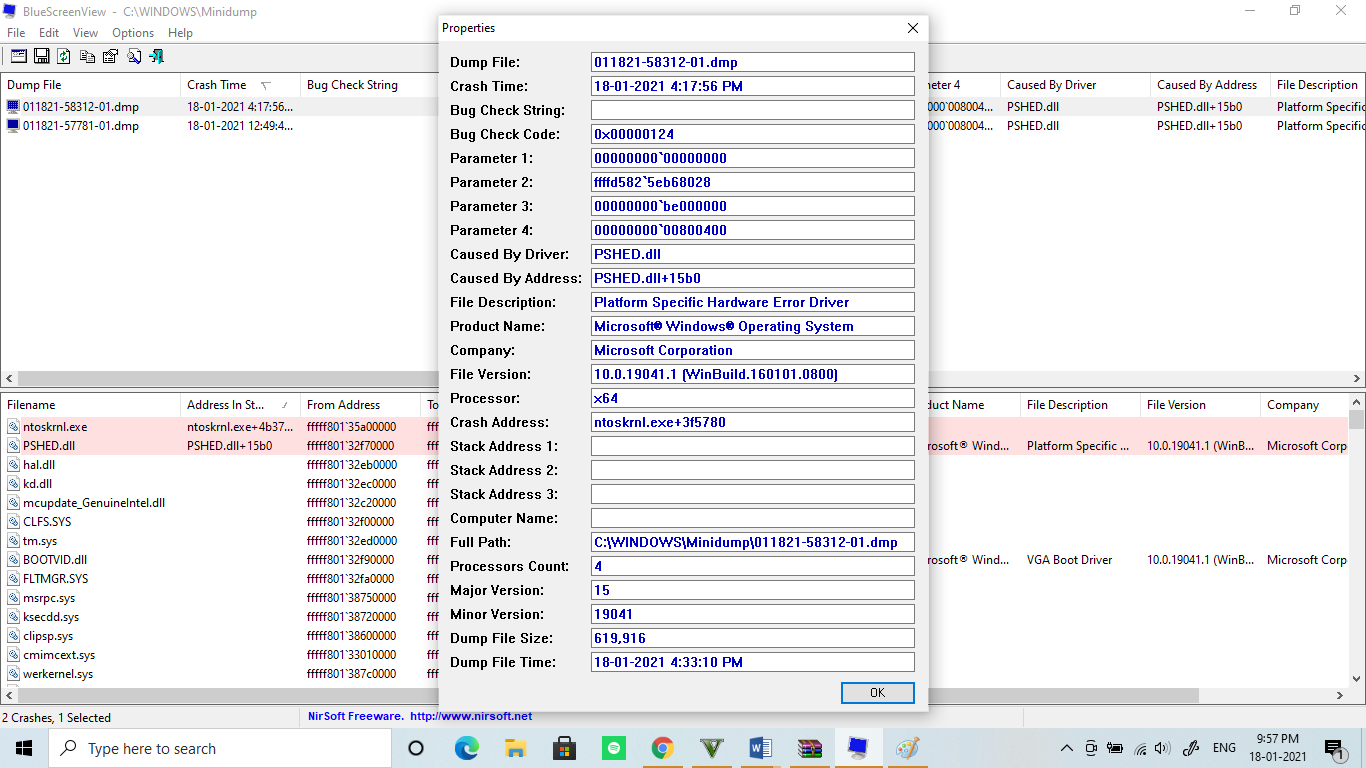Viewport: 1366px width, 768px height.
Task: Select the hal.dll driver row
Action: click(x=39, y=465)
